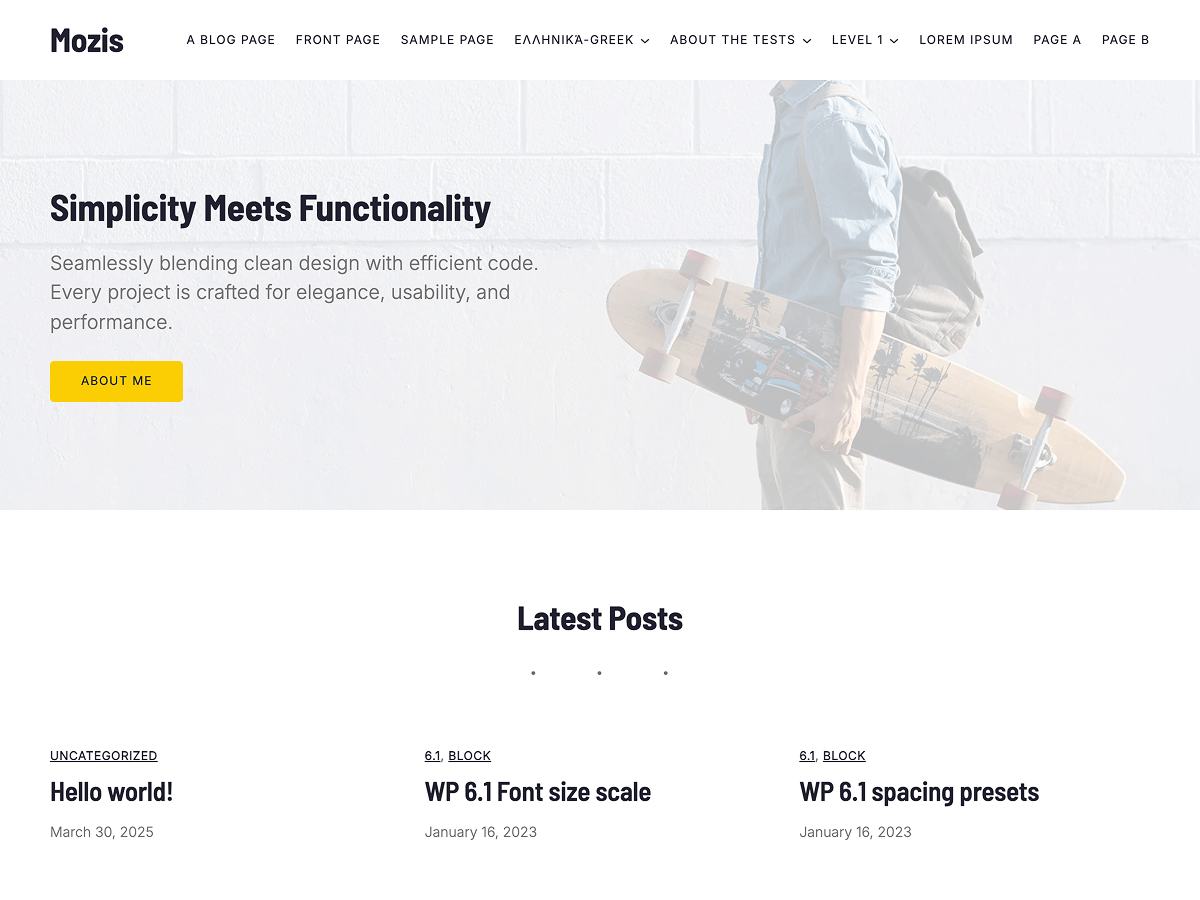Click the Simplicity Meets Functionality heading
Screen dimensions: 1200x900
click(270, 208)
